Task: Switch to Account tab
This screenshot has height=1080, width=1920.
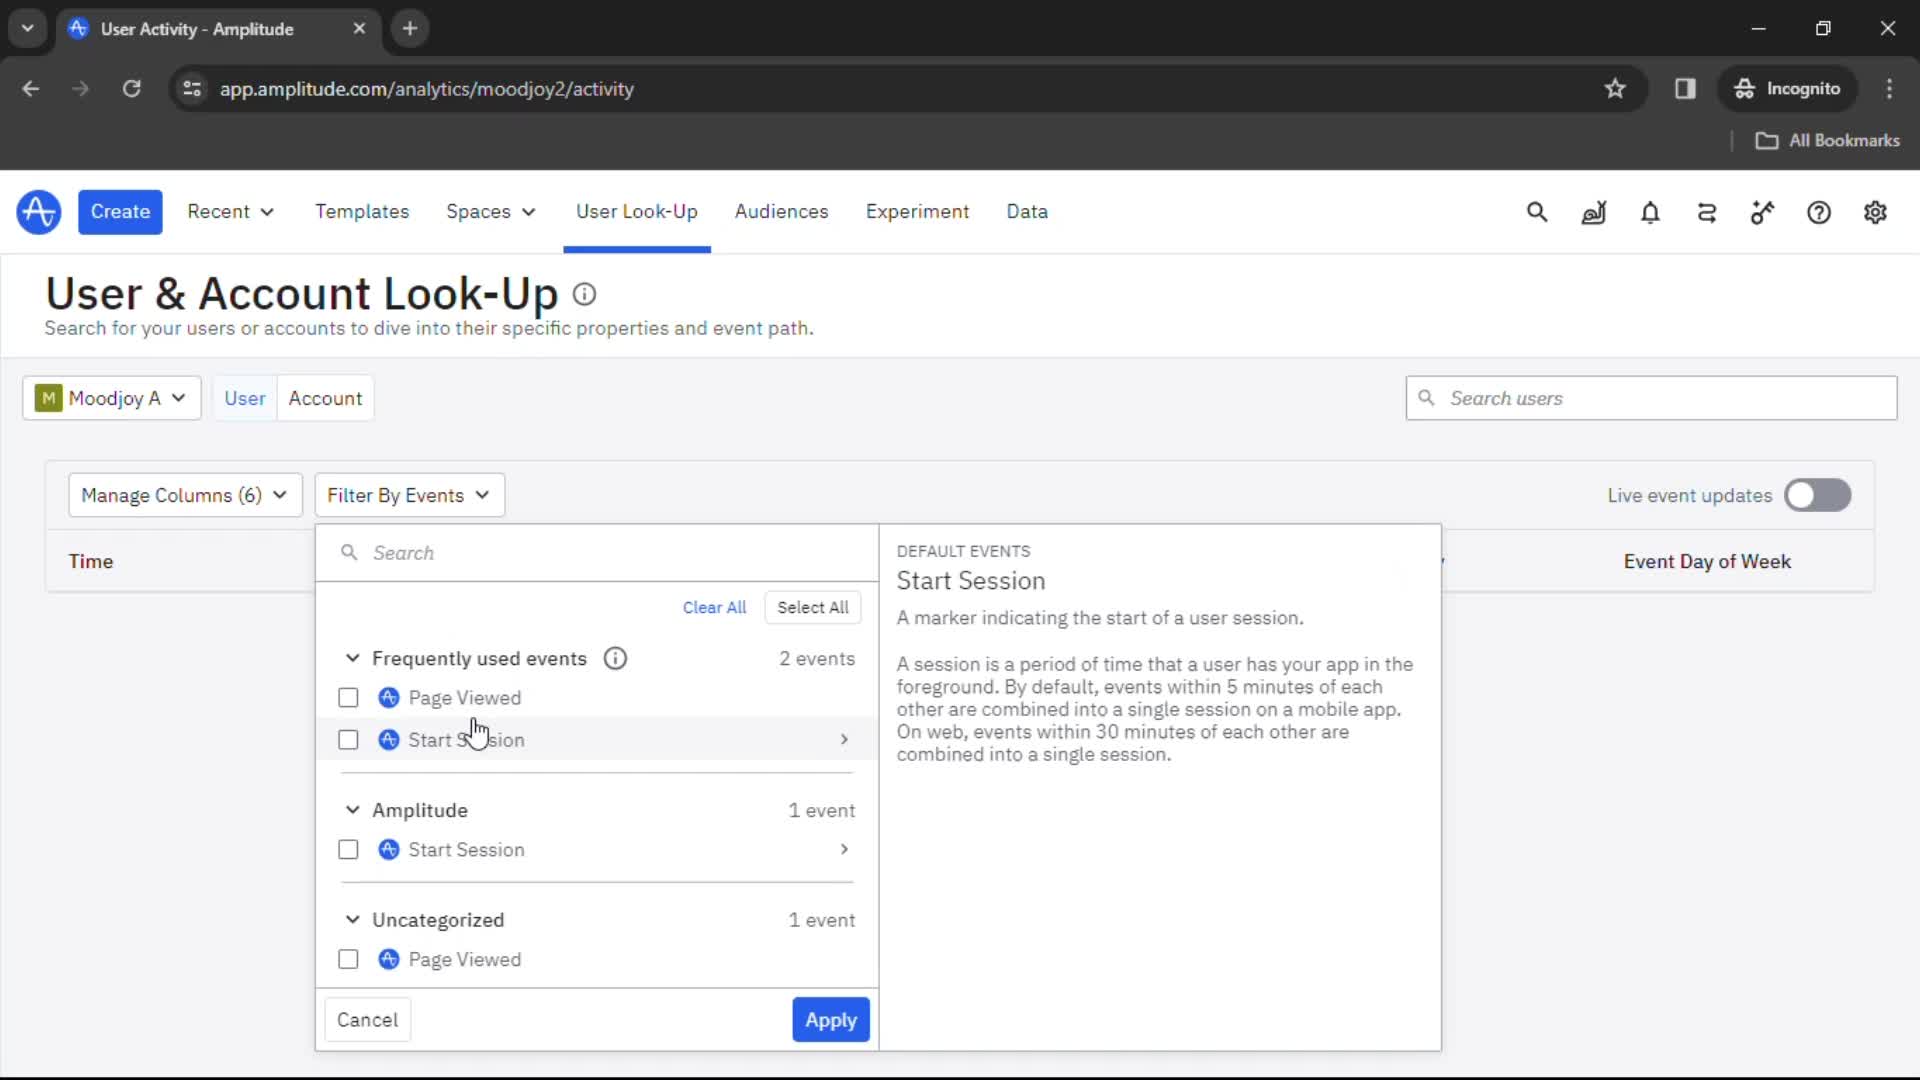Action: tap(325, 398)
